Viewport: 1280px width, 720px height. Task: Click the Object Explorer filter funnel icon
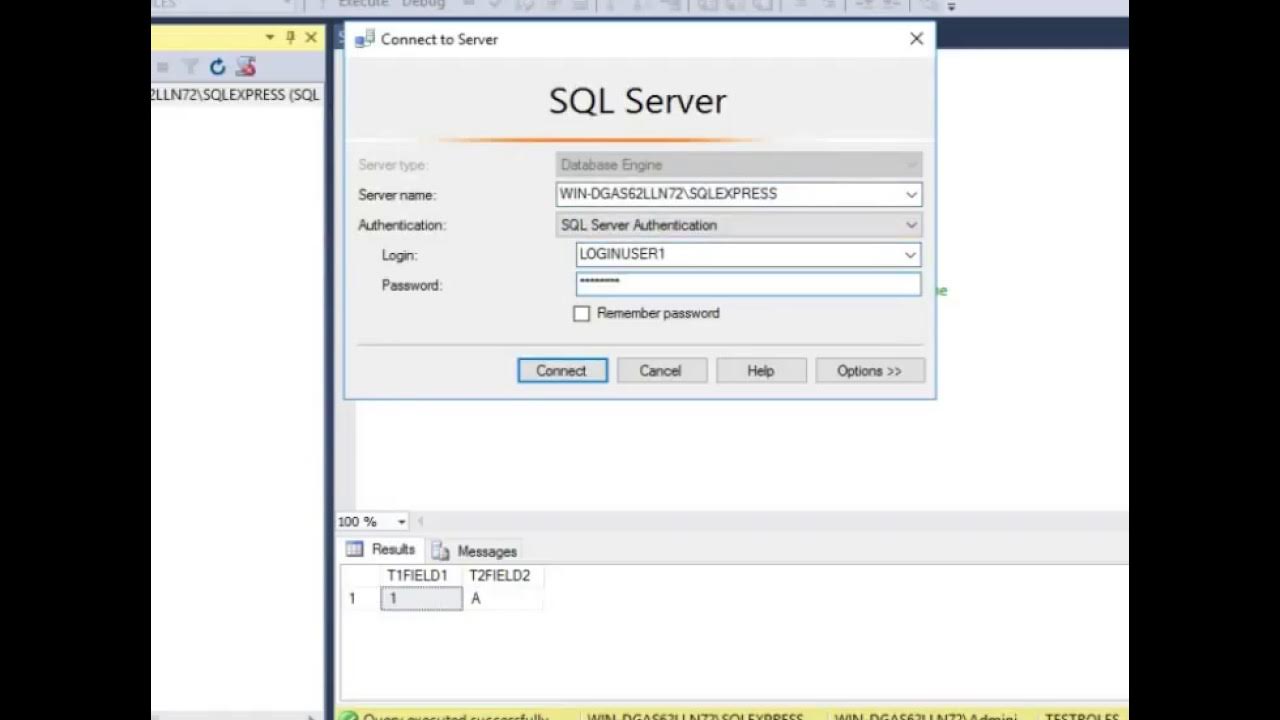[x=190, y=67]
